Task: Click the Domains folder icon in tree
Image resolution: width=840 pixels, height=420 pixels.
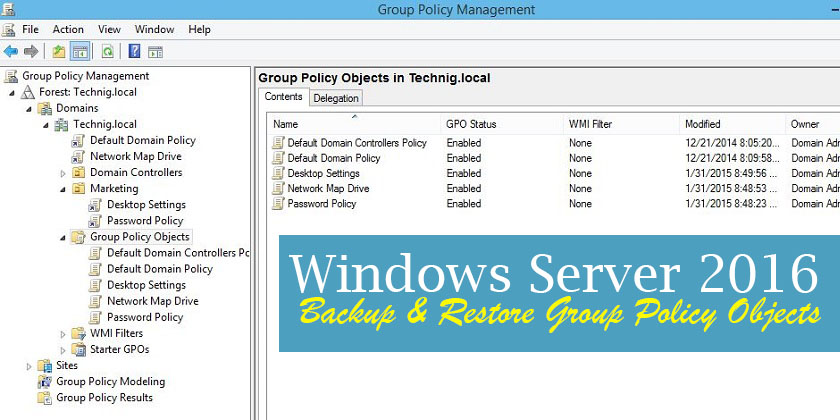Action: pyautogui.click(x=45, y=108)
